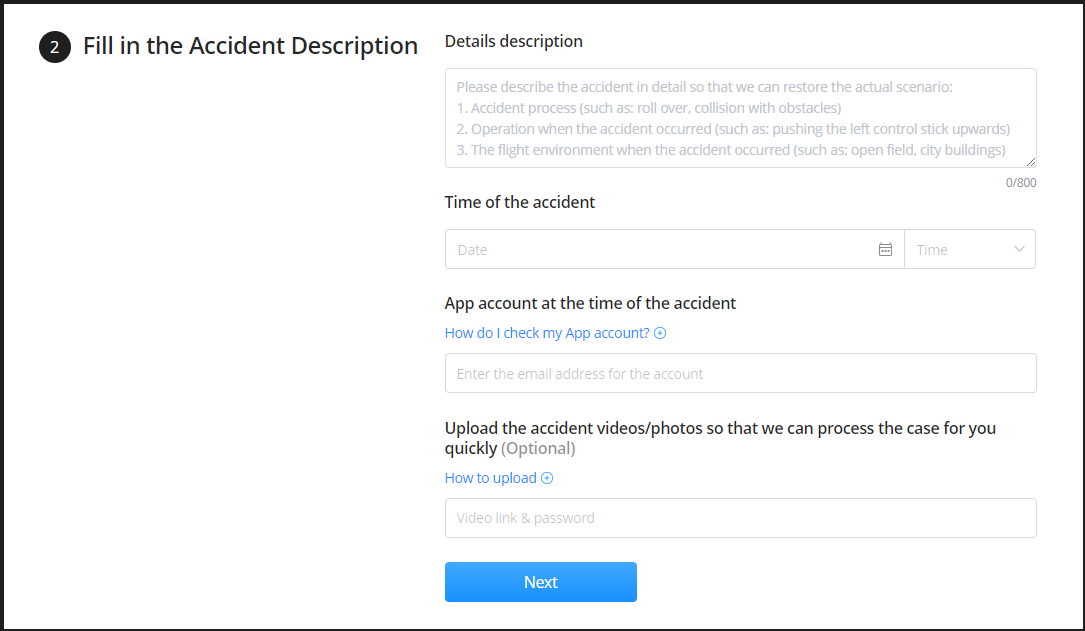Click the resize handle of the description box
1085x631 pixels.
point(1031,162)
